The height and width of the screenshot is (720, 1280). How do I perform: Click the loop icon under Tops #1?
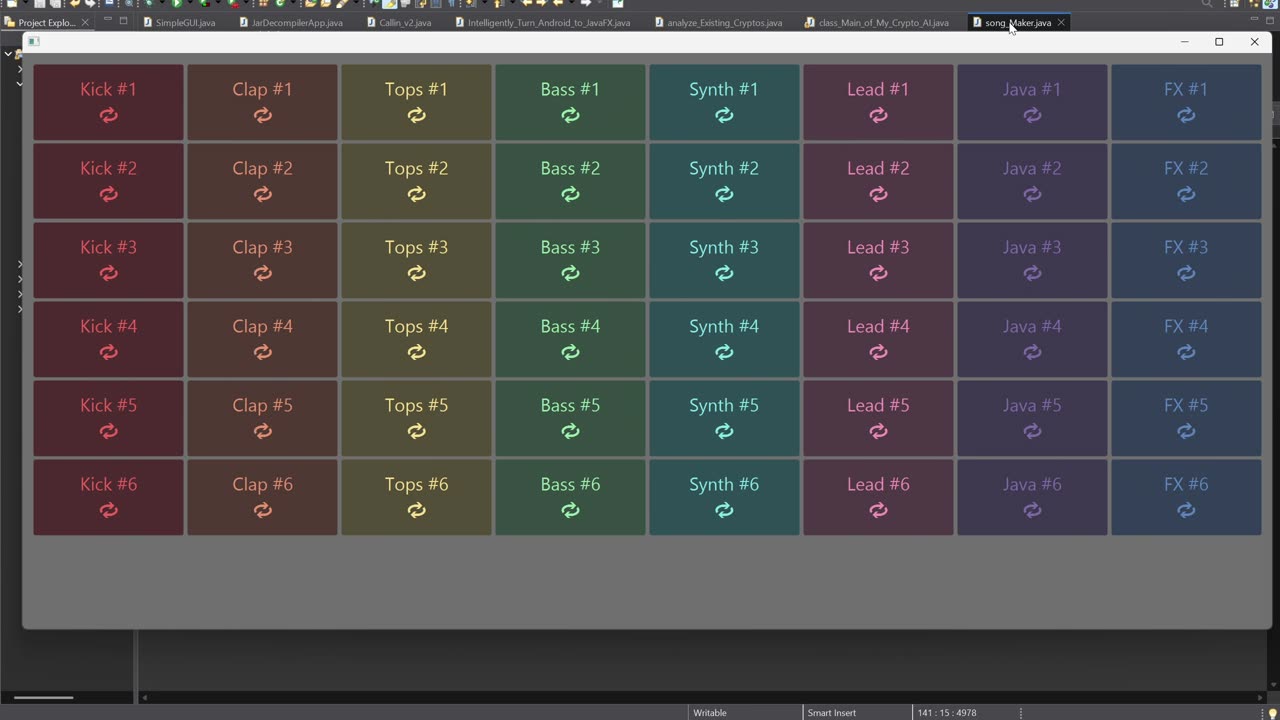[417, 115]
